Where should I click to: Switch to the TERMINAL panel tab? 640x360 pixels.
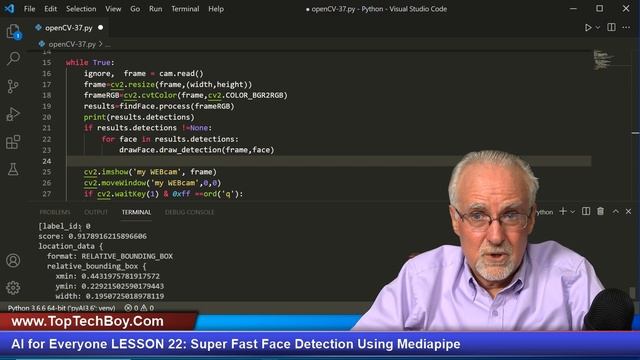(136, 212)
